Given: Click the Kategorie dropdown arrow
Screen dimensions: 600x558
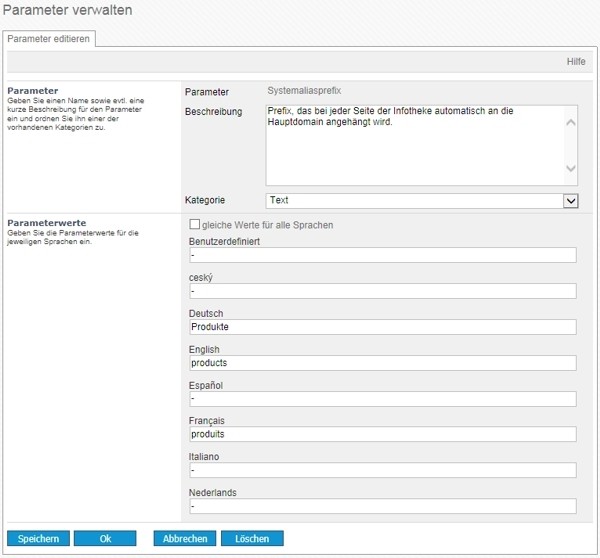Looking at the screenshot, I should [x=571, y=201].
